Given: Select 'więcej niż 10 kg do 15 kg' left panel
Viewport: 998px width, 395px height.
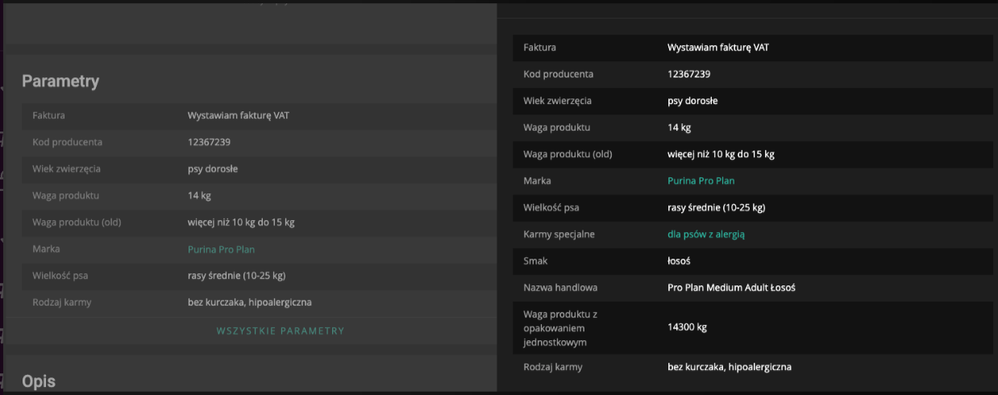Looking at the screenshot, I should [241, 223].
